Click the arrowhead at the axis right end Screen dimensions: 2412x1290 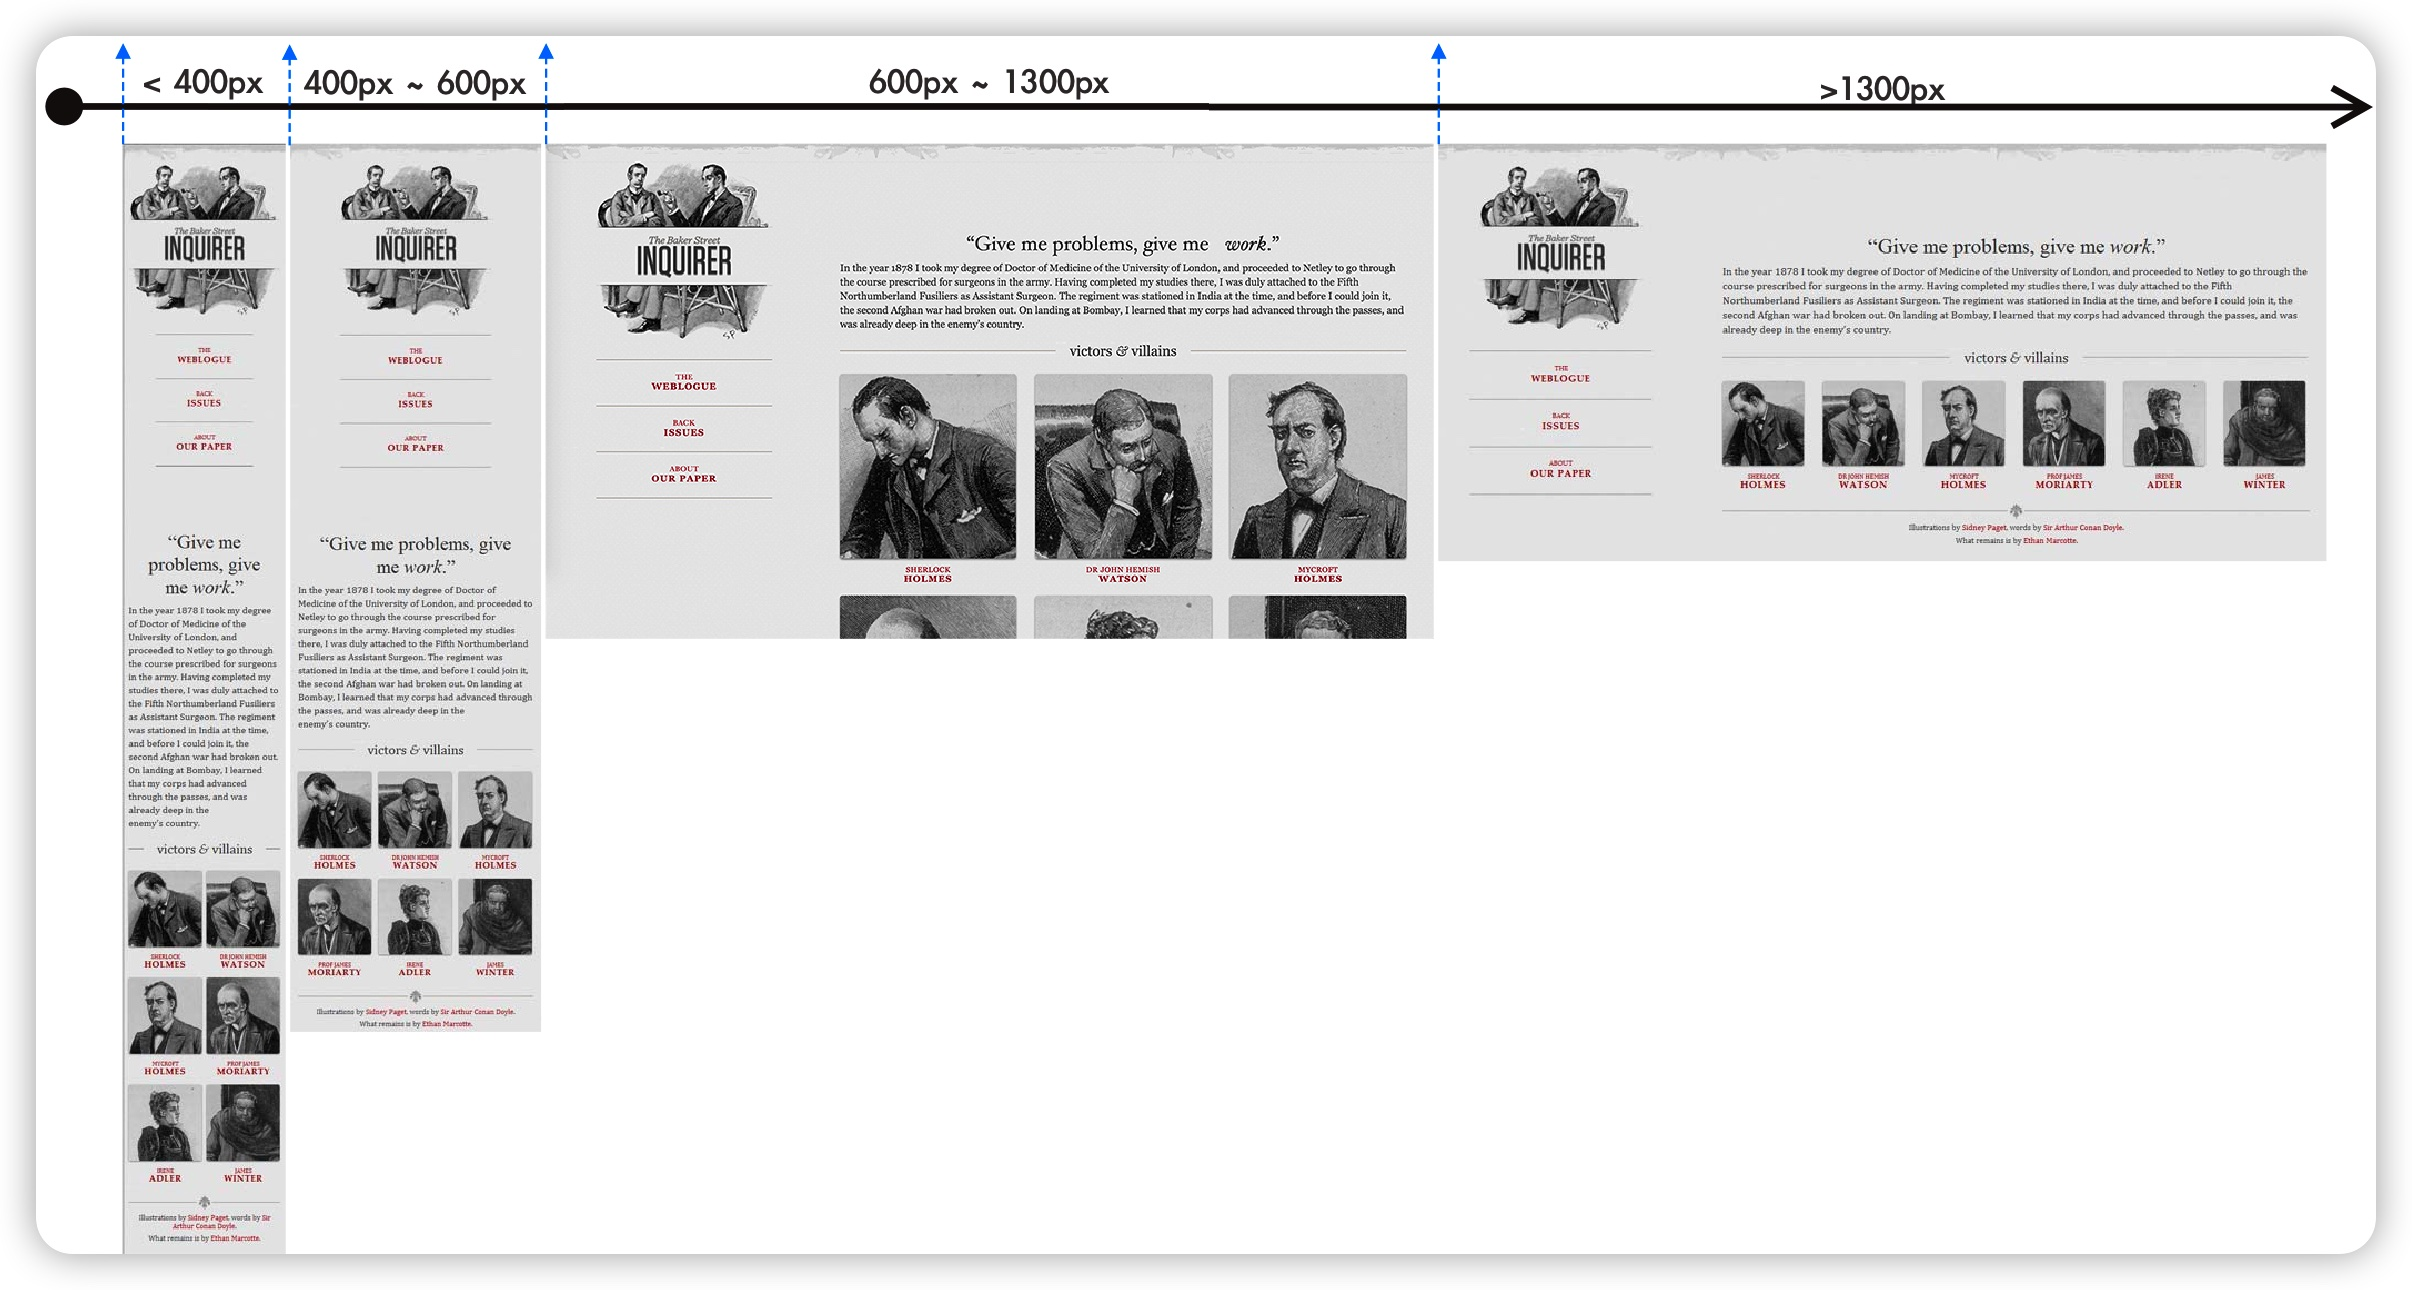coord(2353,106)
